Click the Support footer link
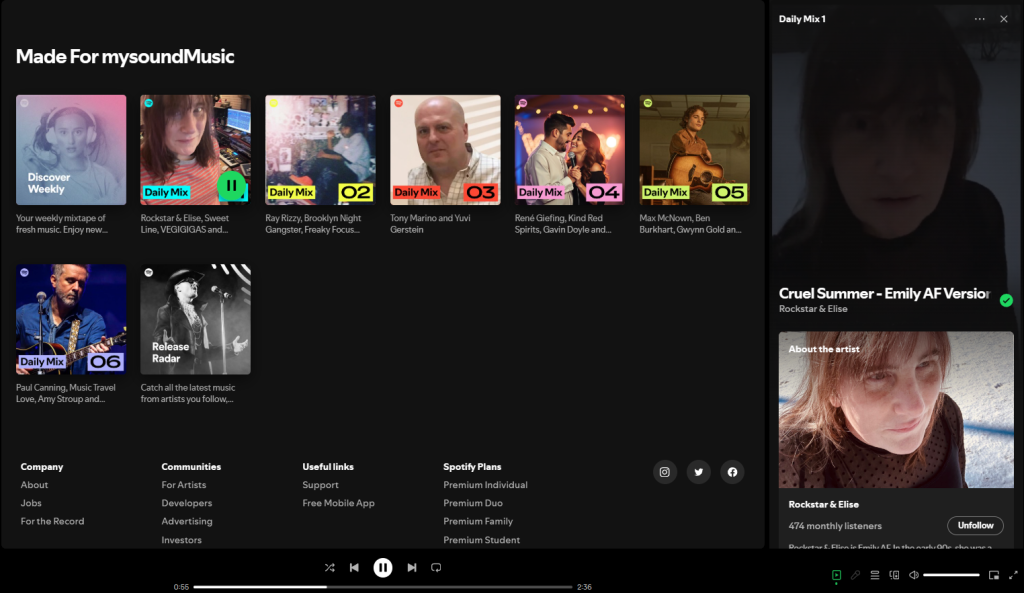 pyautogui.click(x=321, y=485)
